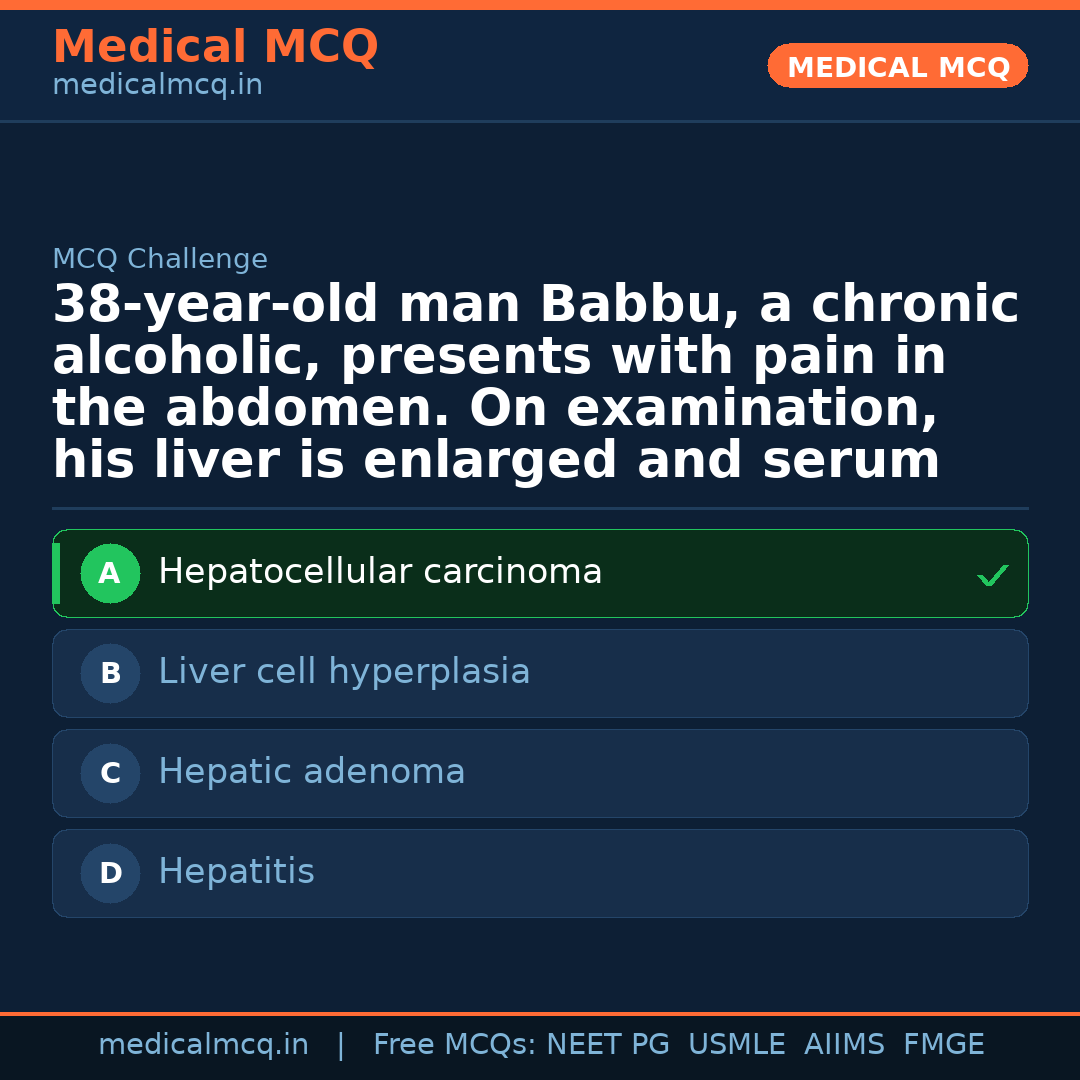
Task: Select Hepatitis as the answer
Action: pyautogui.click(x=236, y=872)
